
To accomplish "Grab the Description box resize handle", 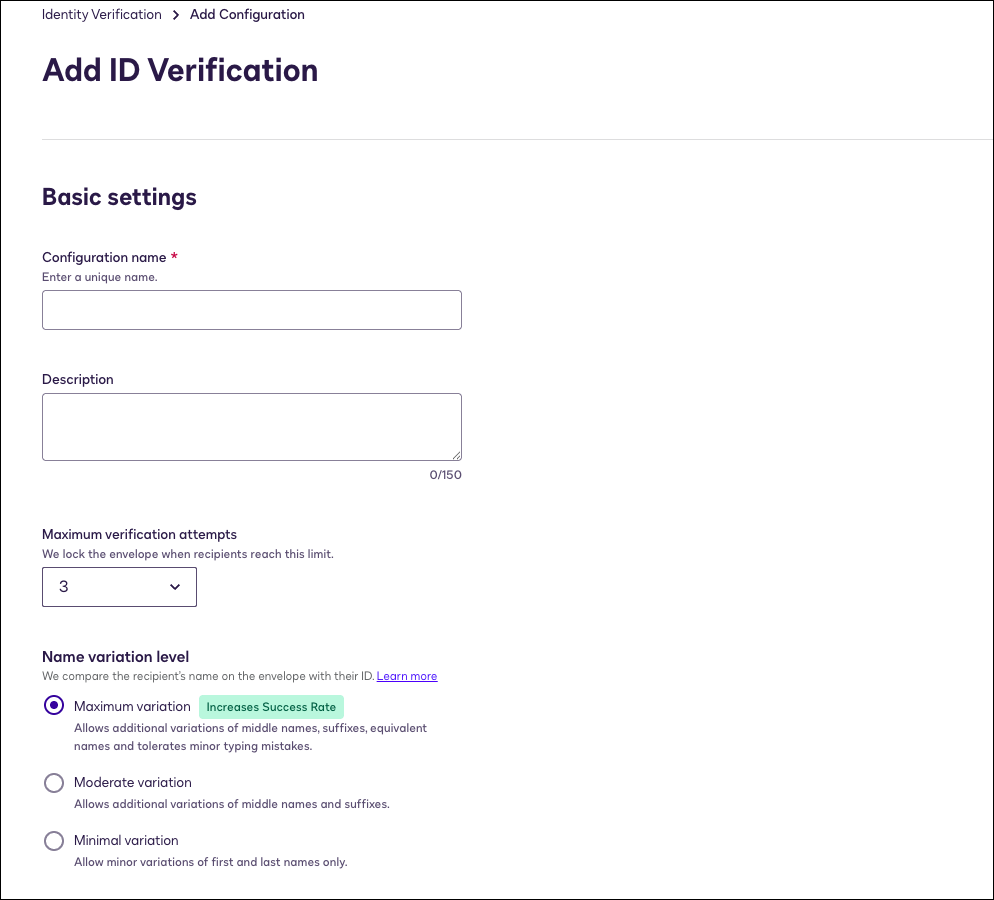I will 456,455.
